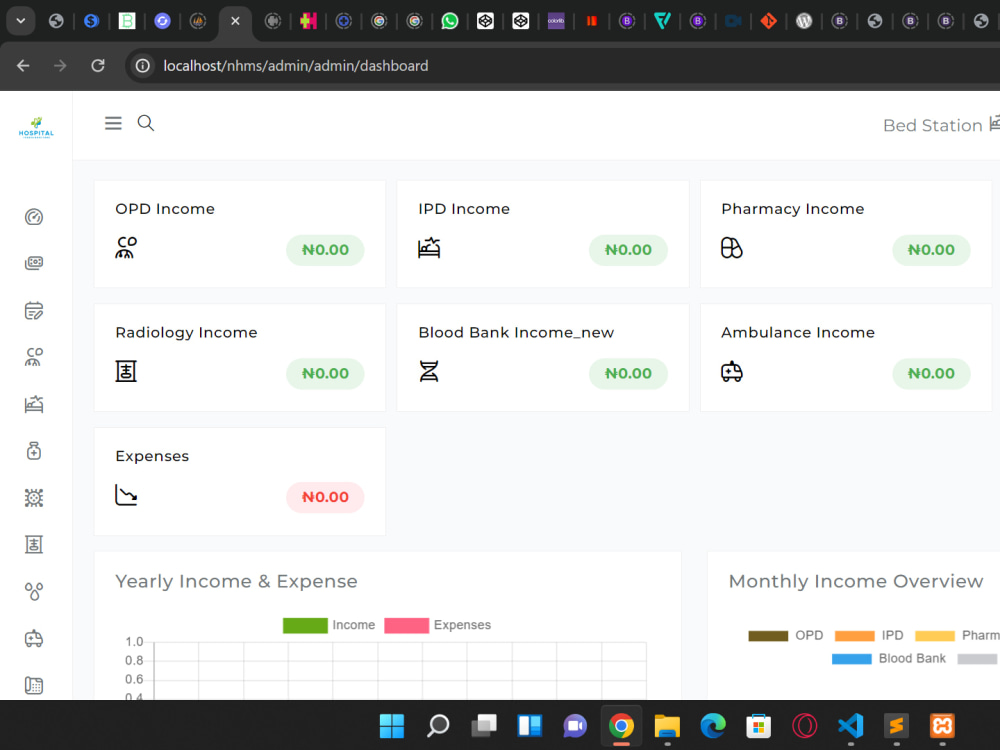This screenshot has width=1000, height=750.
Task: Open Opera browser from the taskbar
Action: [x=804, y=726]
